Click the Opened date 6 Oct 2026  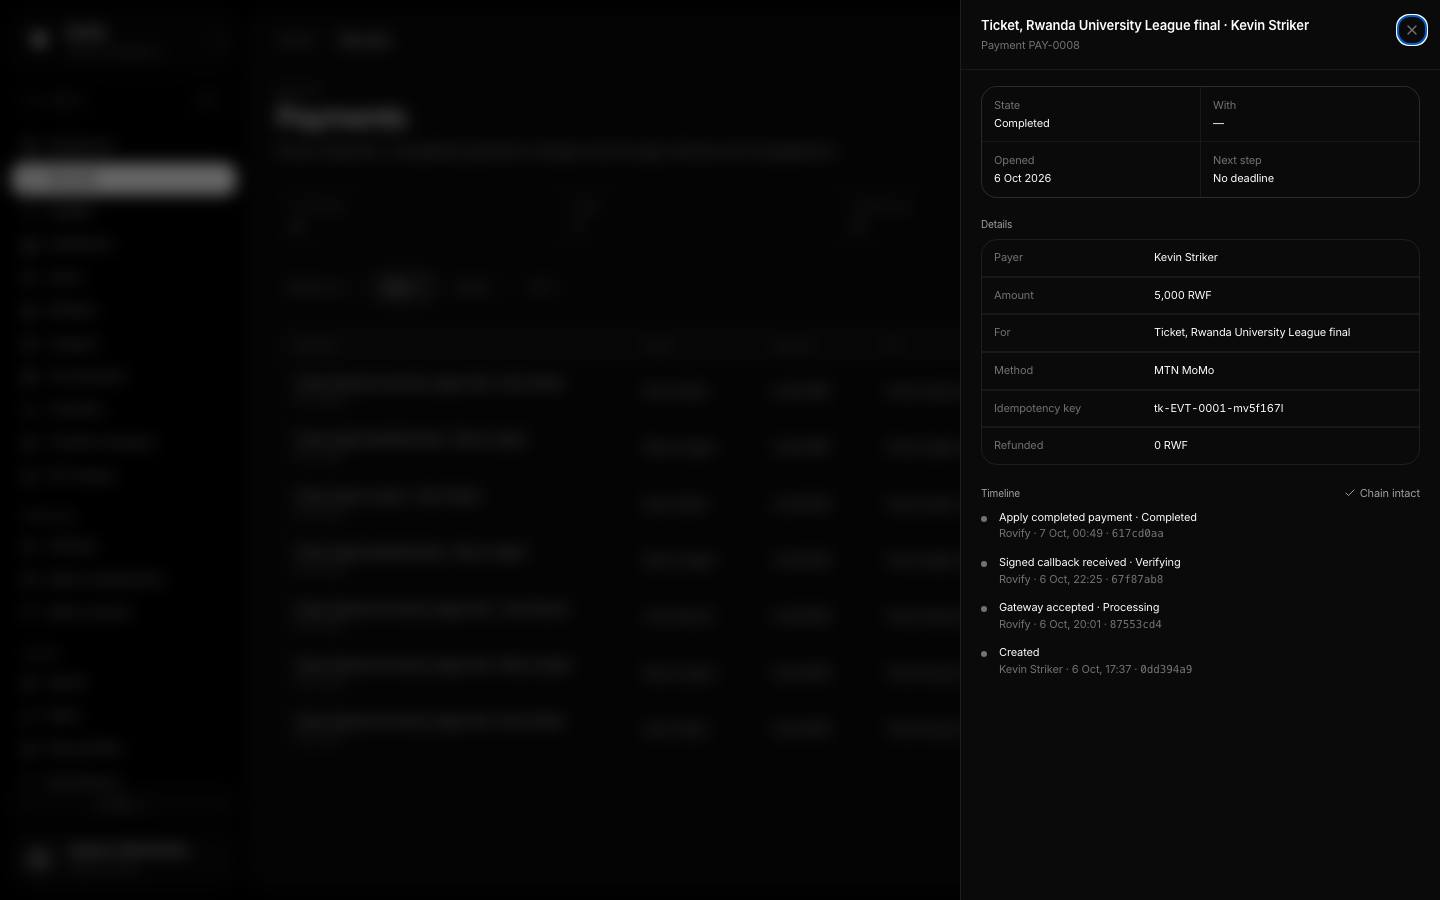point(1022,178)
